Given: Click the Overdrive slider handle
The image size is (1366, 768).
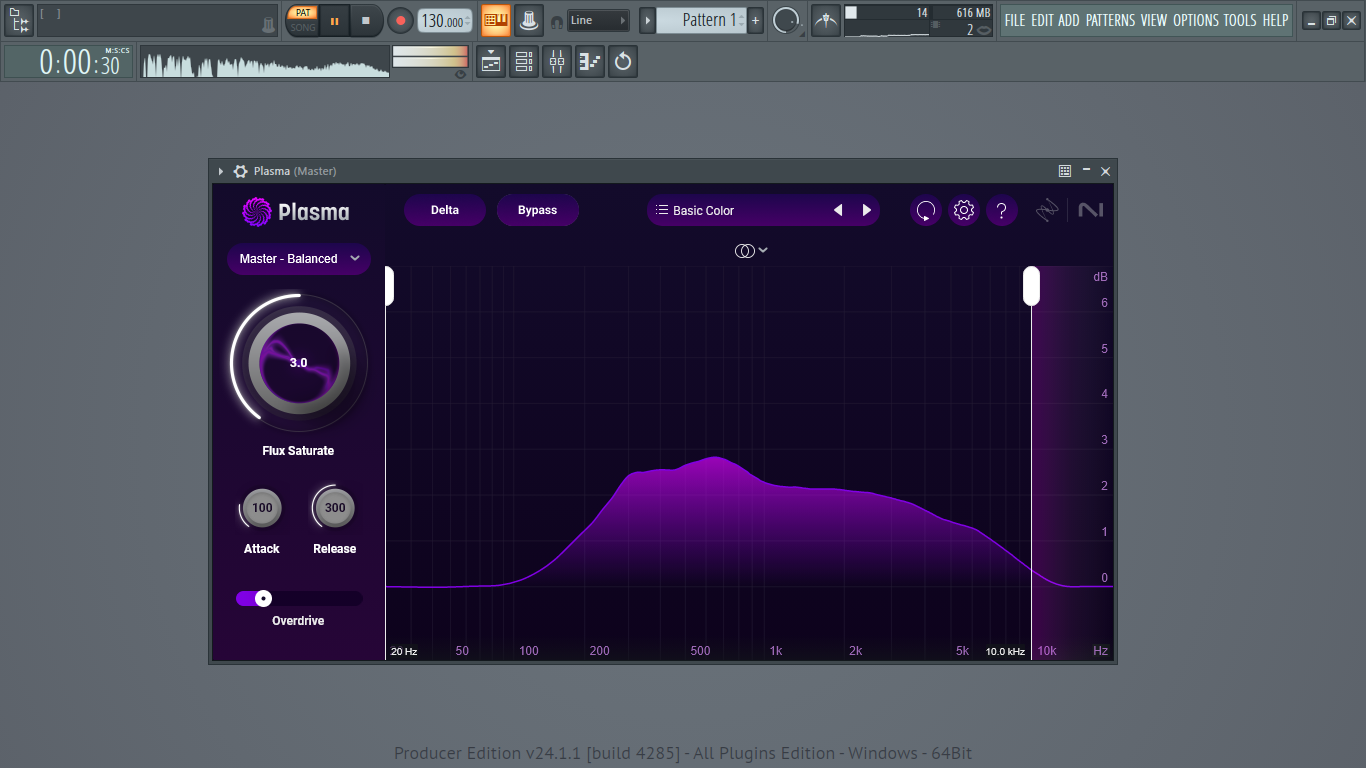Looking at the screenshot, I should pos(263,598).
